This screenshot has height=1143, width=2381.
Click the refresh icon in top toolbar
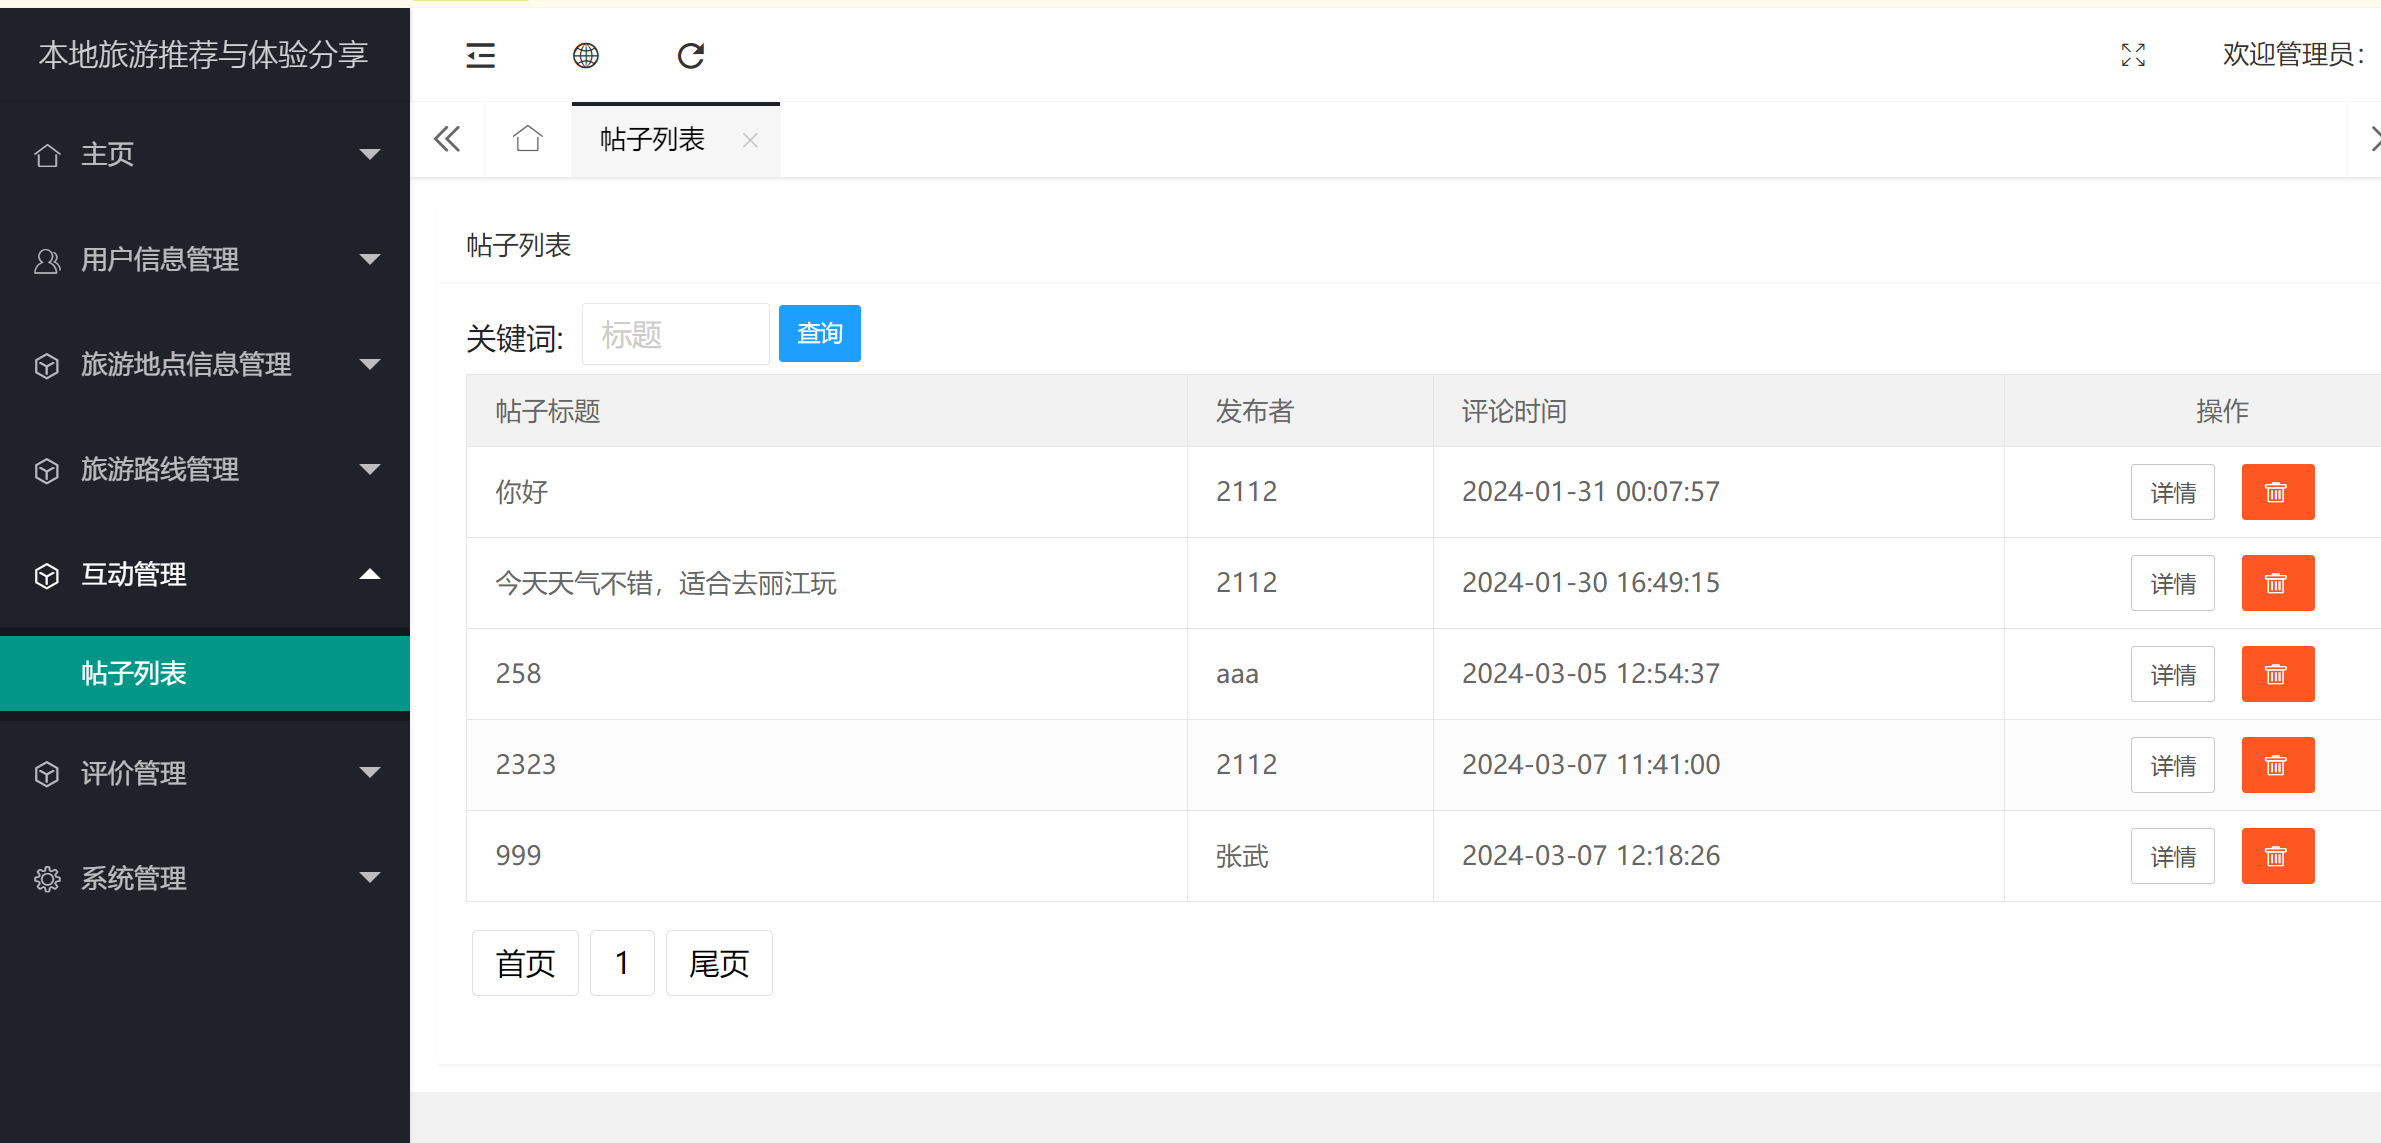691,55
